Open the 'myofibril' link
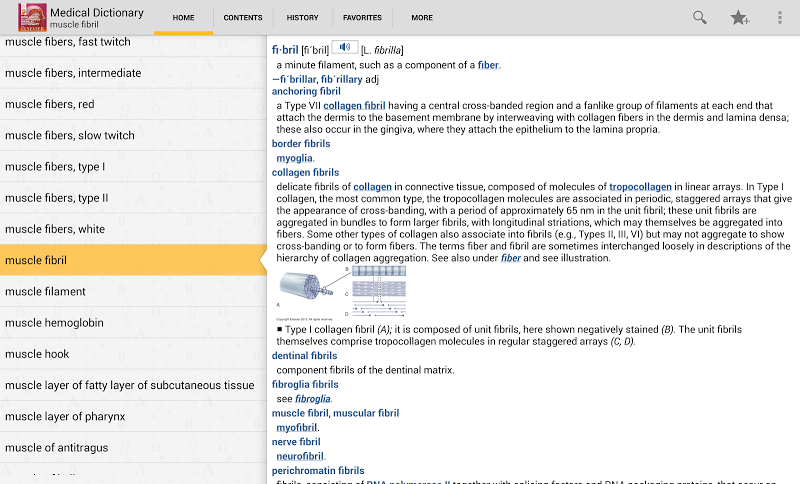 (296, 427)
